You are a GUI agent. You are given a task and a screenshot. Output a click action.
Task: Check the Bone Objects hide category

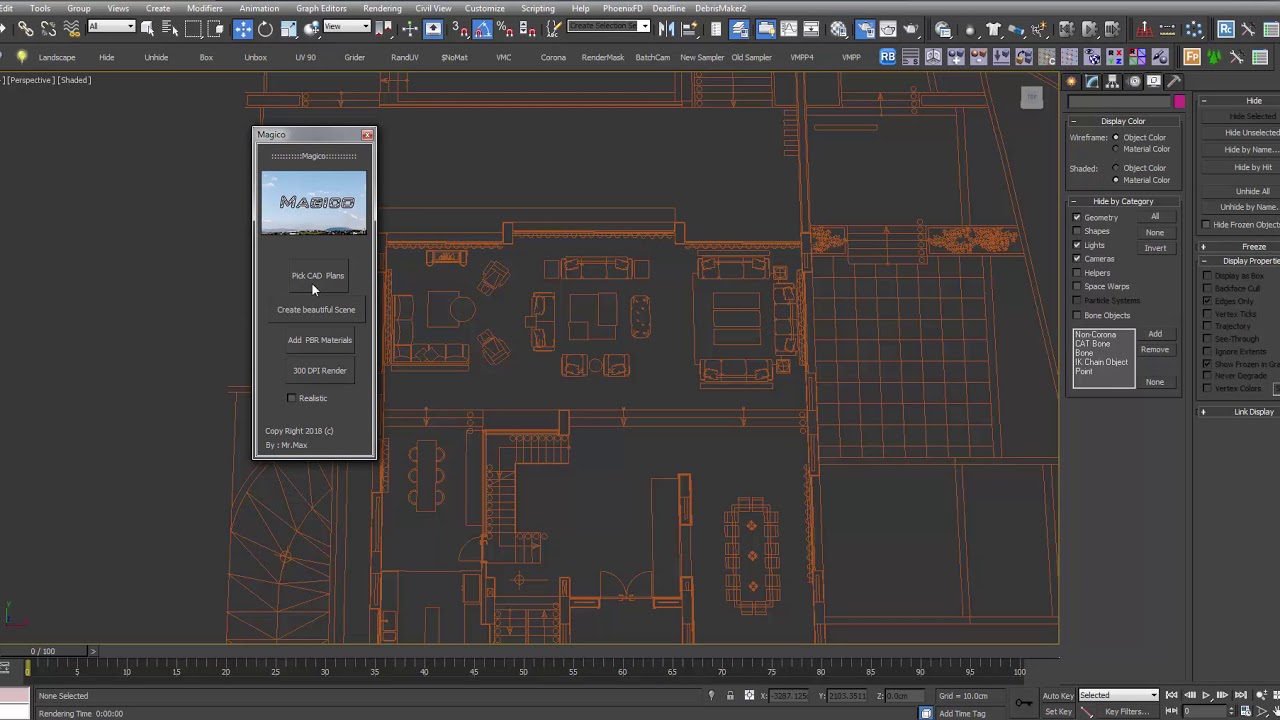[x=1077, y=315]
